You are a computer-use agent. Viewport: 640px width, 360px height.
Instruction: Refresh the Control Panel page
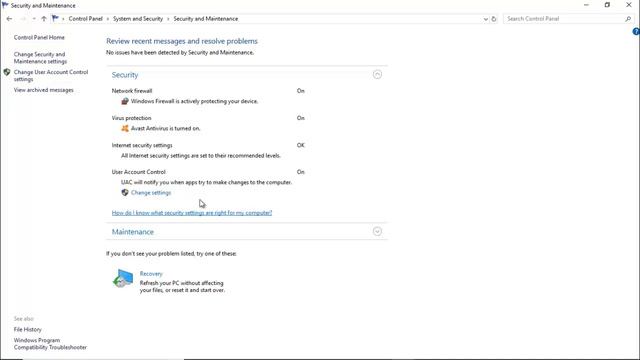[493, 19]
